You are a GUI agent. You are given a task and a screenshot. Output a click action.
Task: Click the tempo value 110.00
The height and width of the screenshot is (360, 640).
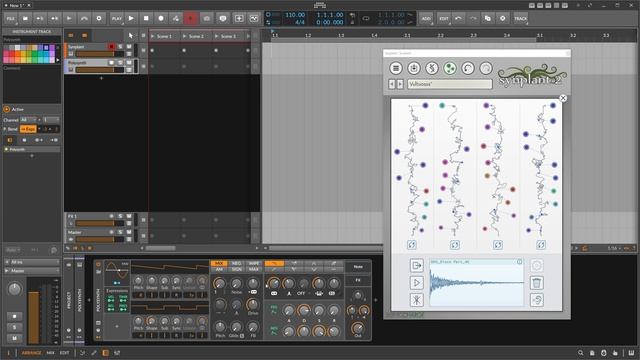(x=295, y=15)
